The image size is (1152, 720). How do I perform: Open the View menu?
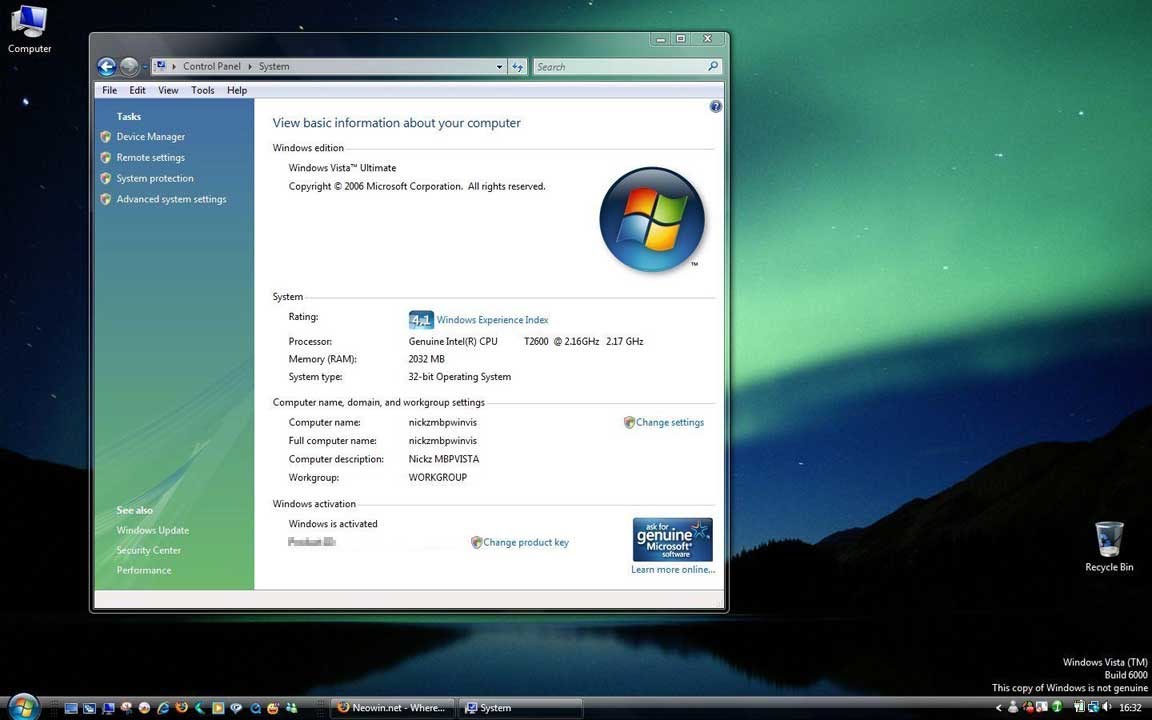pos(168,90)
